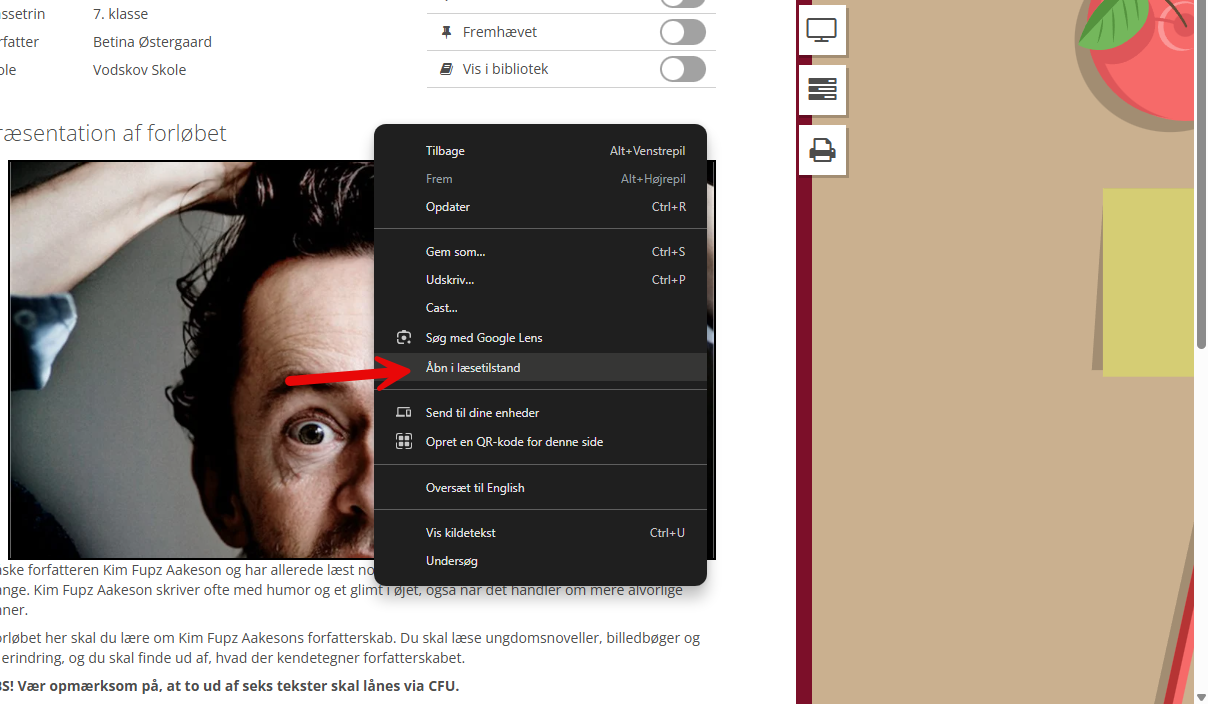Choose Udskriv... in context menu

coord(450,280)
